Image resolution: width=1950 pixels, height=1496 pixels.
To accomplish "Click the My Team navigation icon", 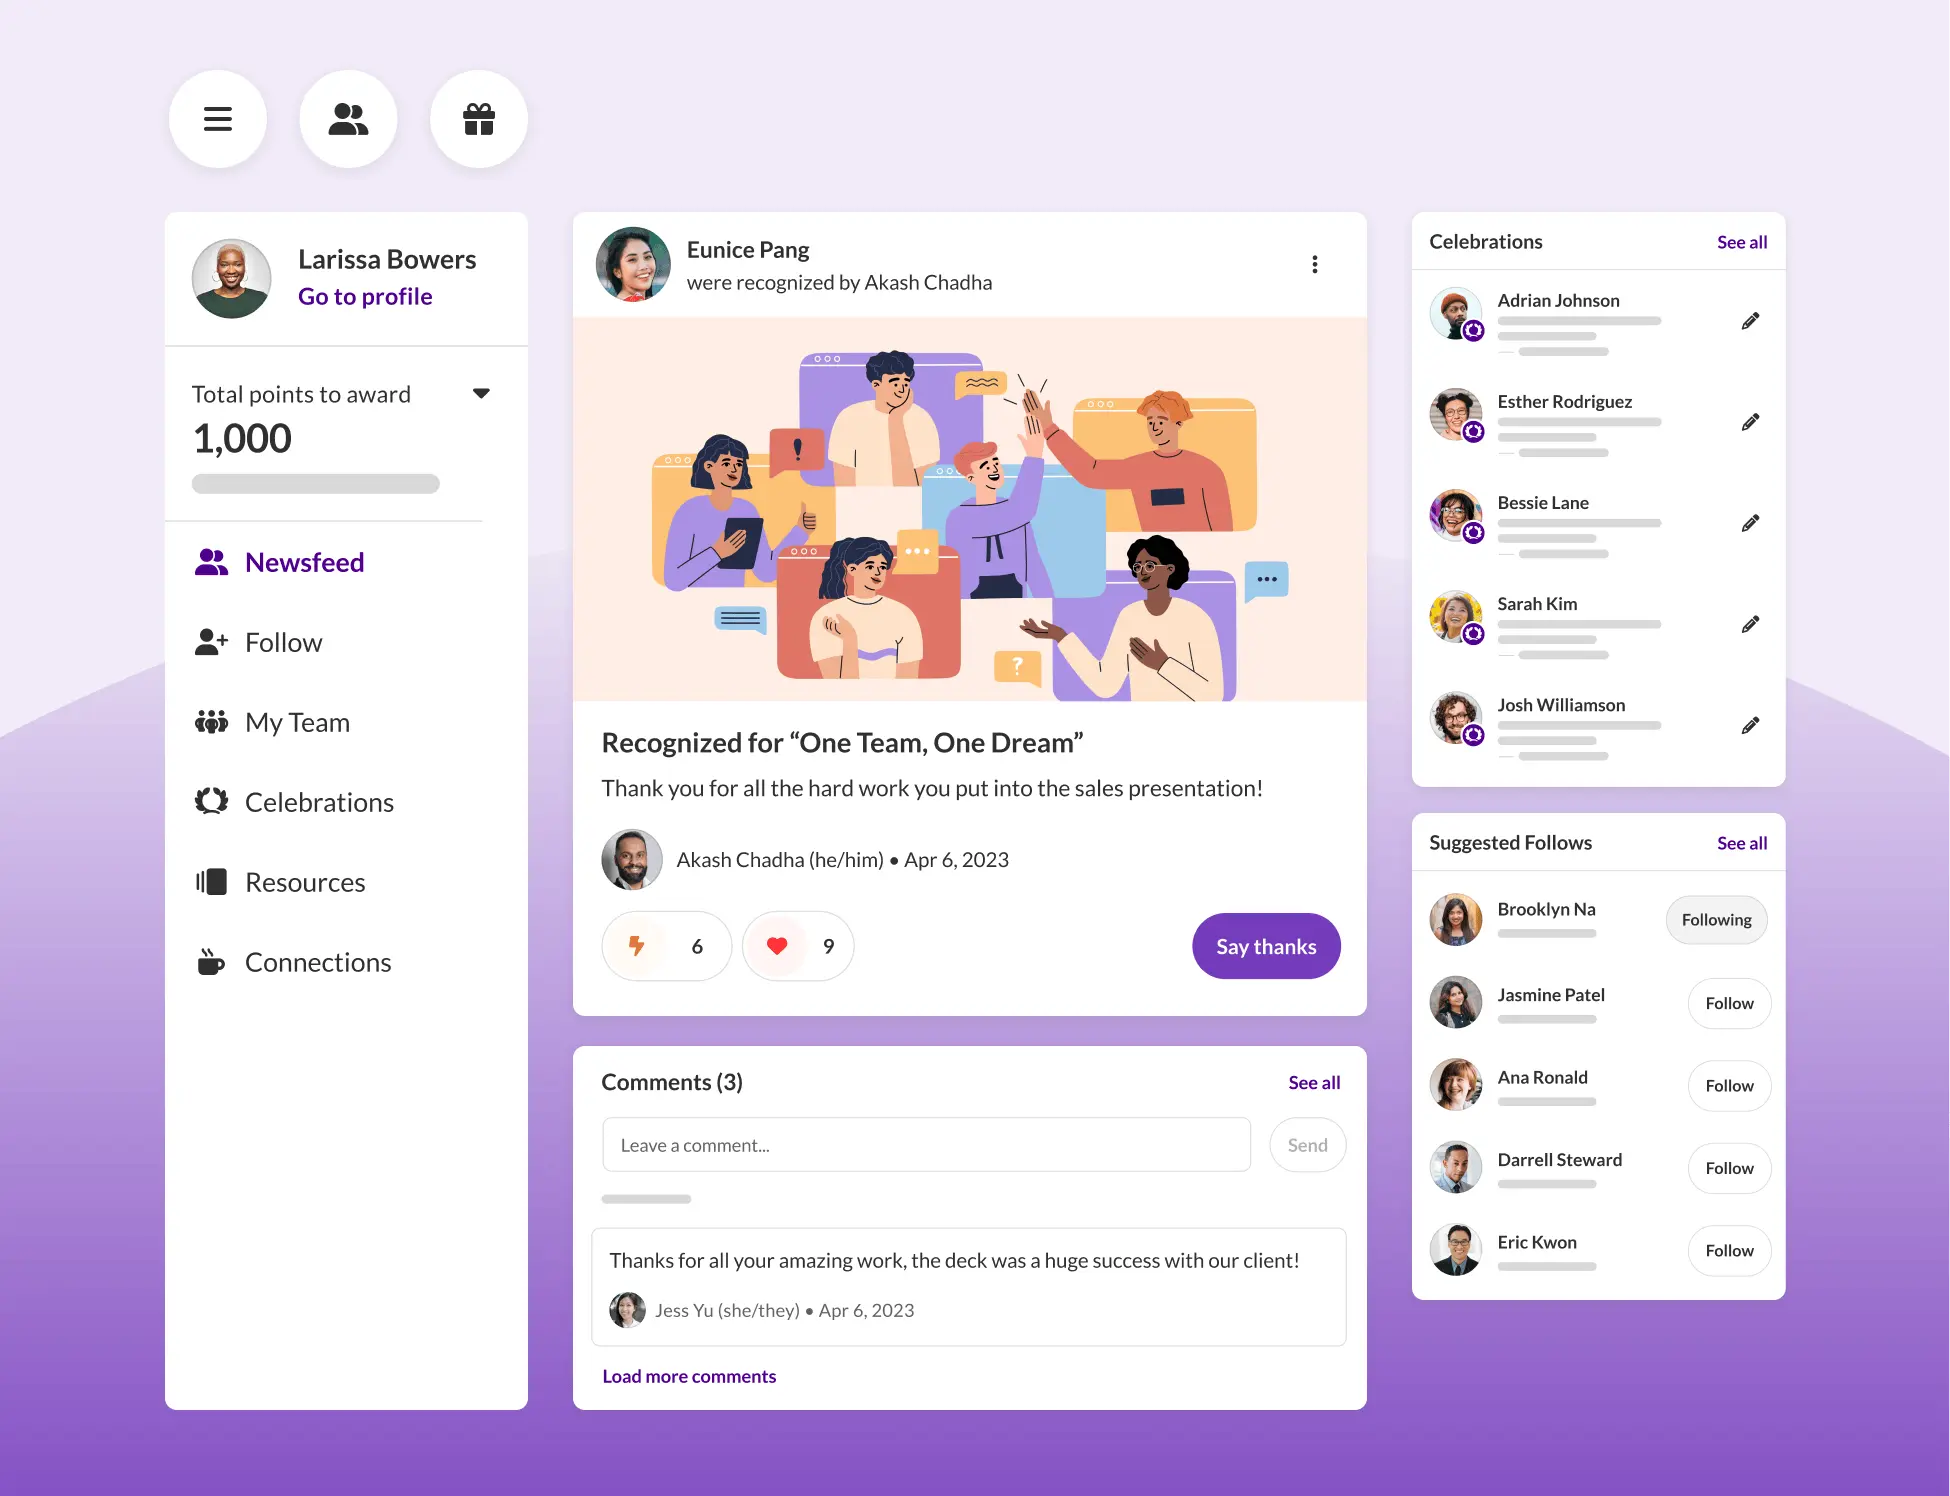I will (209, 721).
